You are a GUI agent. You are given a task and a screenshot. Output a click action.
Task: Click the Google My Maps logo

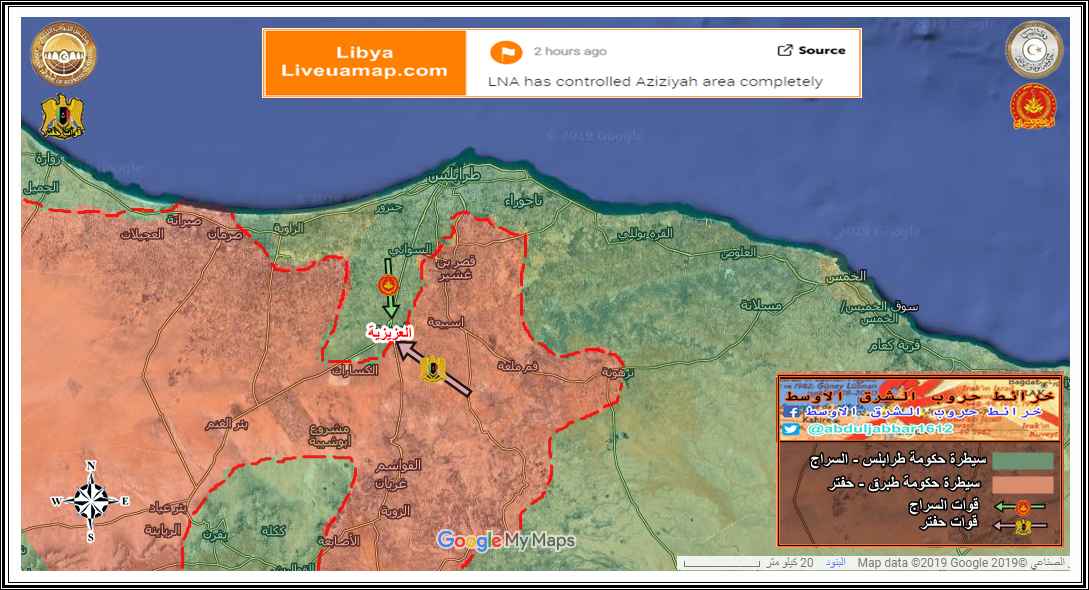pos(506,540)
